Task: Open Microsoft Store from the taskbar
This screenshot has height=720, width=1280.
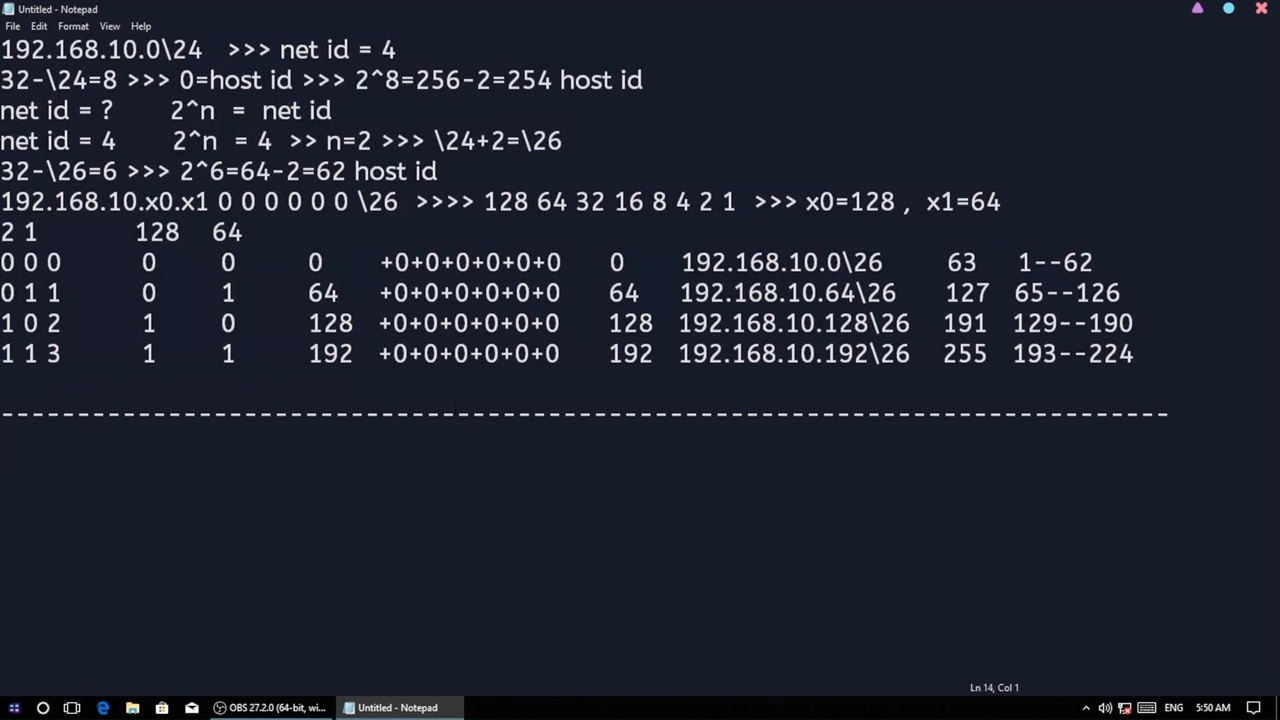Action: (x=162, y=708)
